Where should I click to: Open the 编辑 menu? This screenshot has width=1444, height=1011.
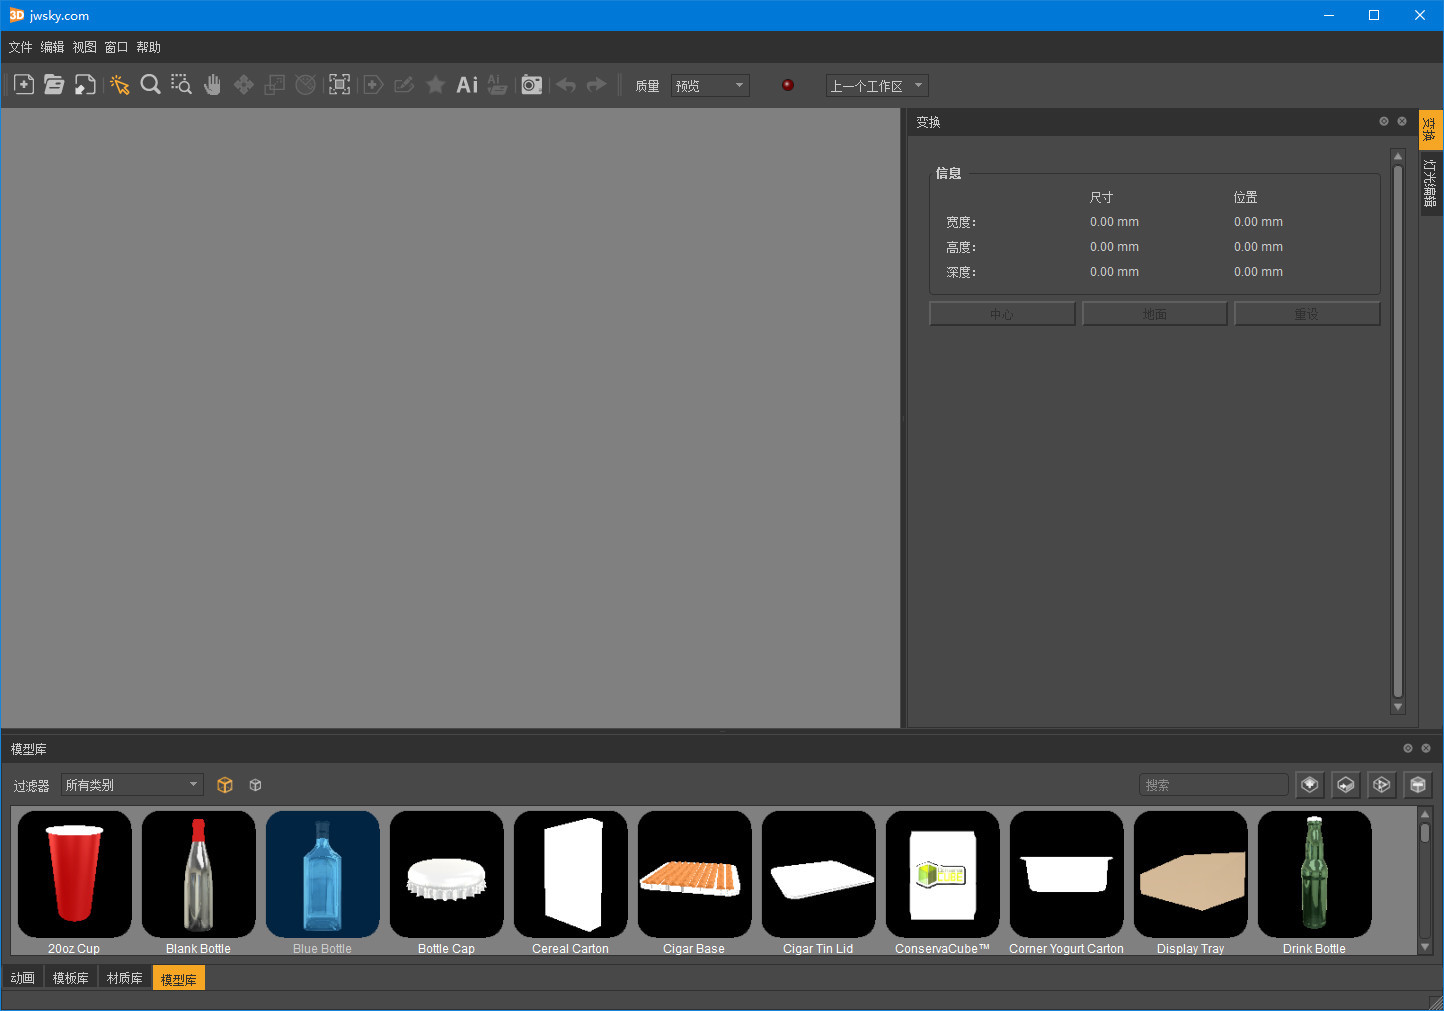click(x=52, y=47)
